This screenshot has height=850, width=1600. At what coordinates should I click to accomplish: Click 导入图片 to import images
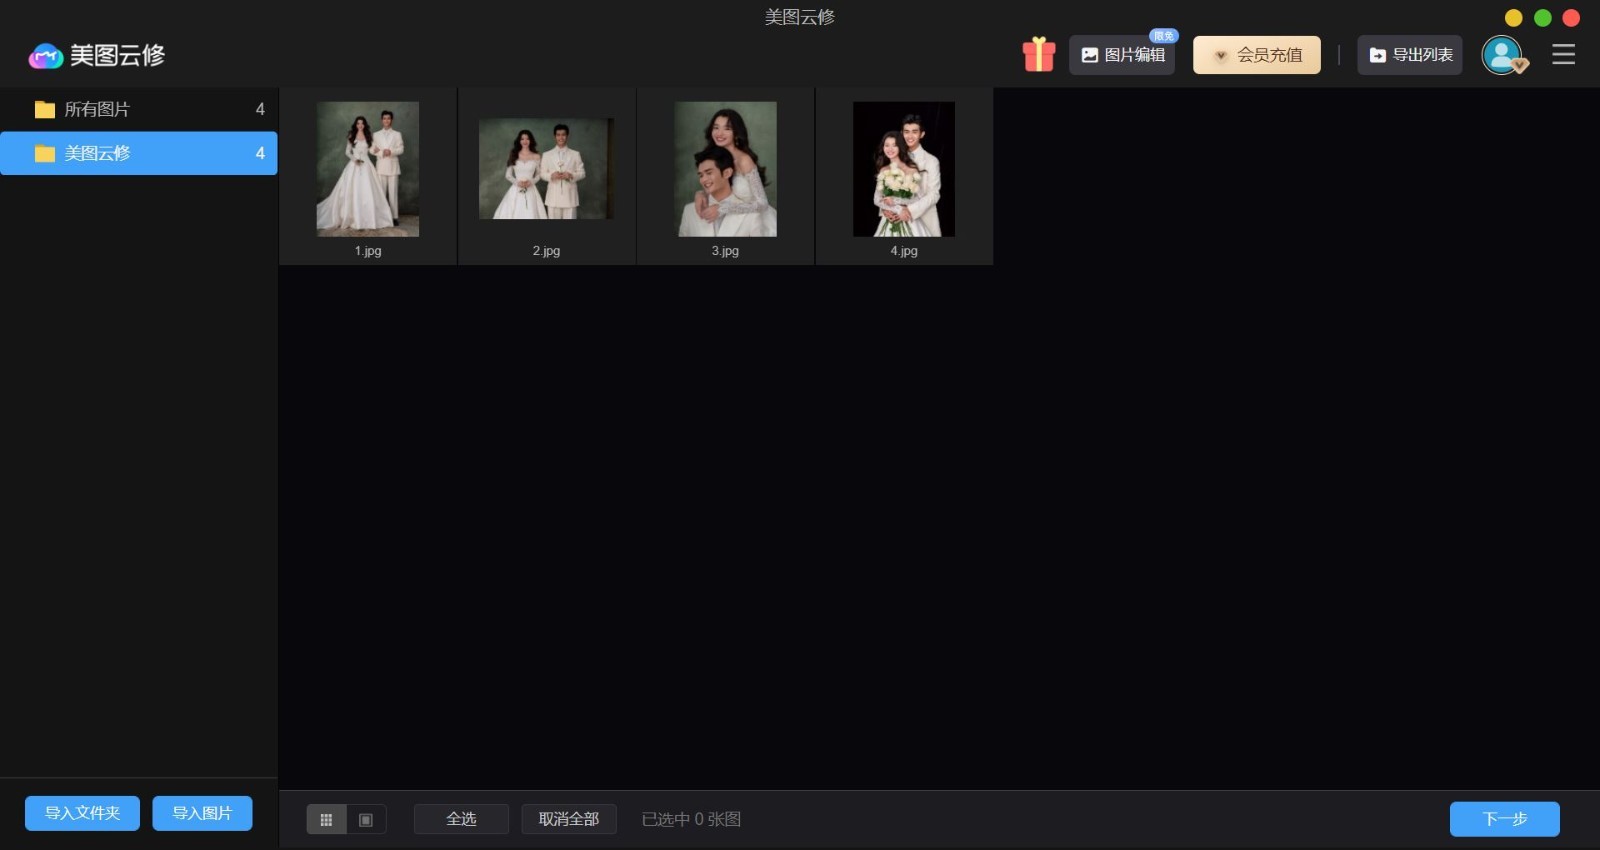pos(202,813)
